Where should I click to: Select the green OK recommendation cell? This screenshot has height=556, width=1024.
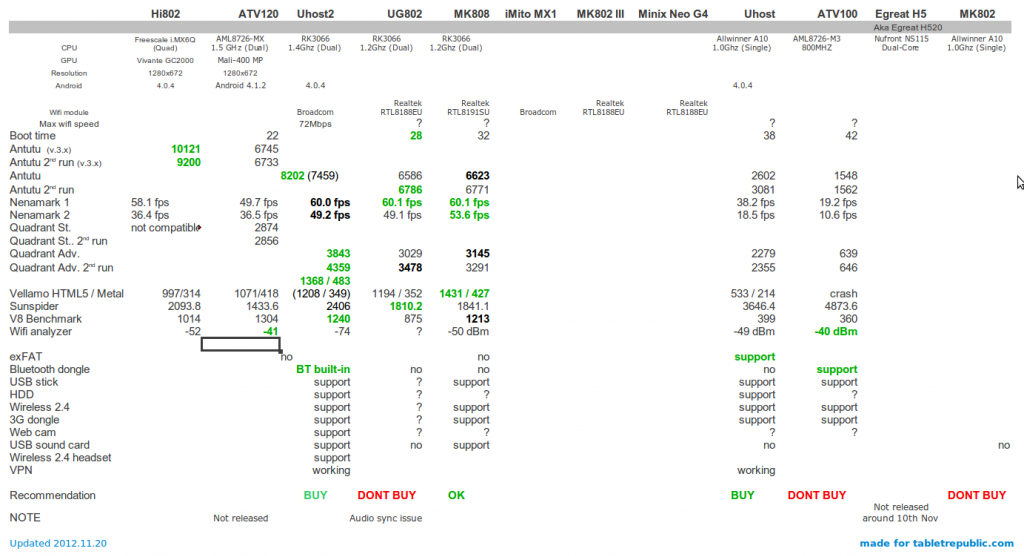click(456, 495)
